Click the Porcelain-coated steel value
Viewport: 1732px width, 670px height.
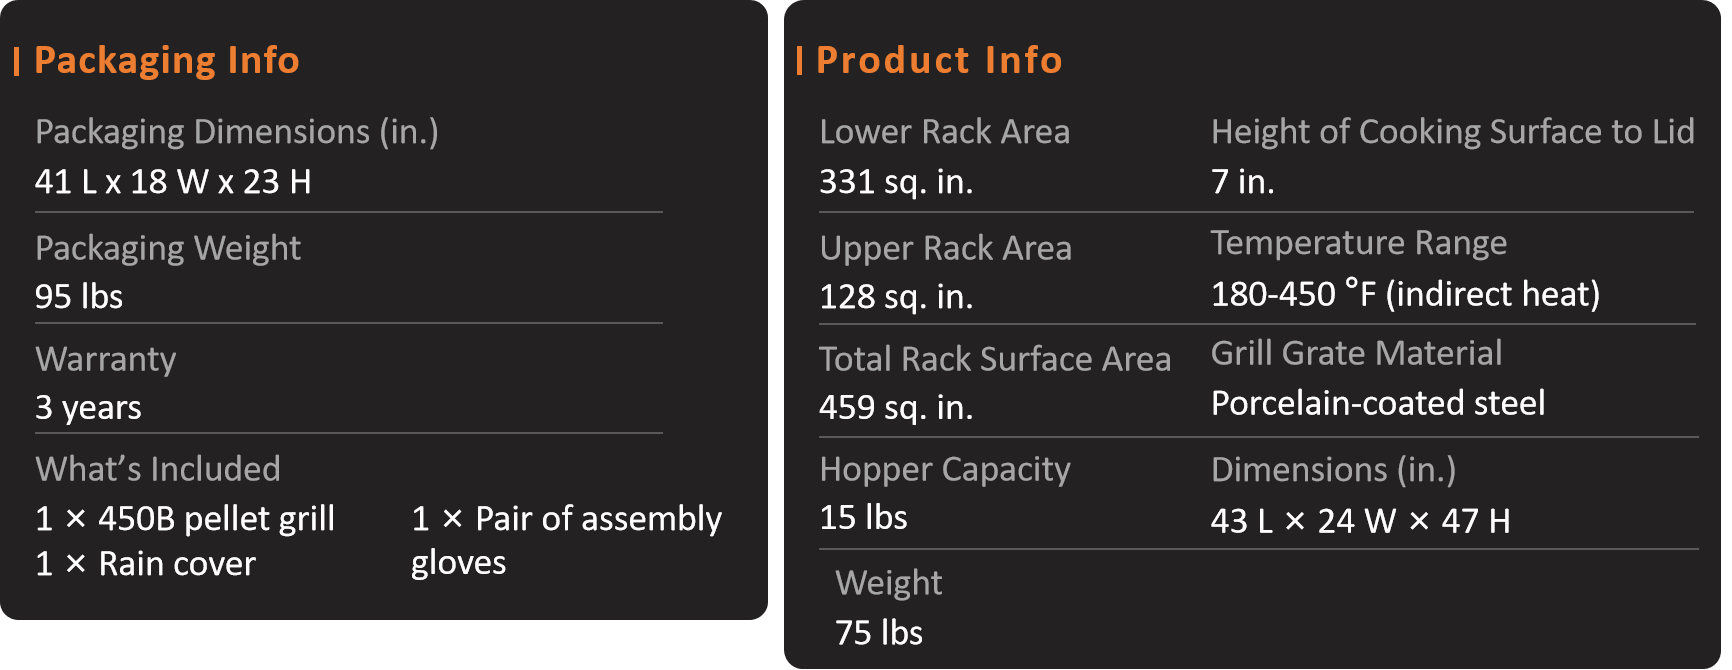click(x=1378, y=403)
